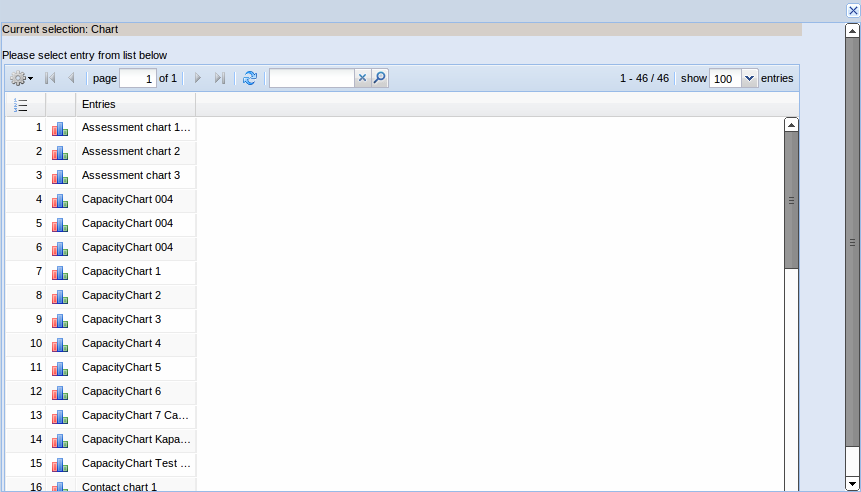The height and width of the screenshot is (492, 861).
Task: Select the Assessment chart 2 entry
Action: tap(130, 152)
